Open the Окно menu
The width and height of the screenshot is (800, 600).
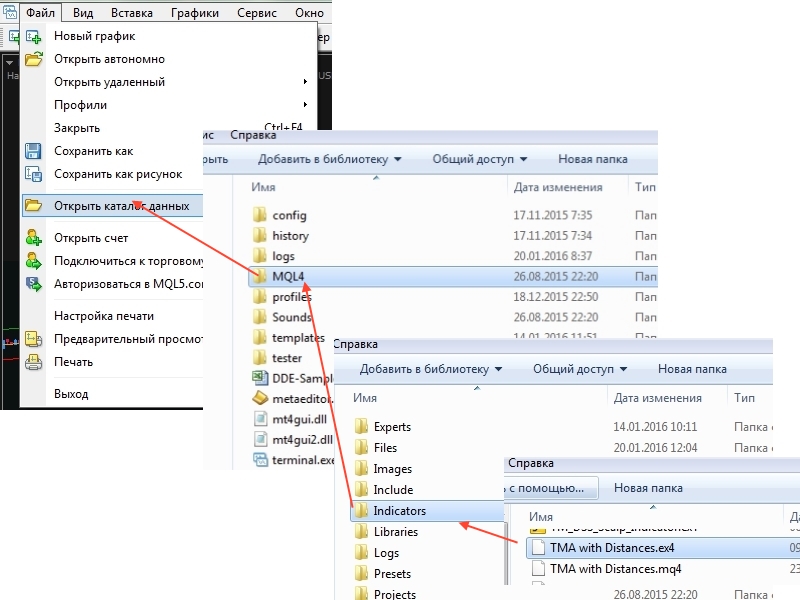pos(309,13)
